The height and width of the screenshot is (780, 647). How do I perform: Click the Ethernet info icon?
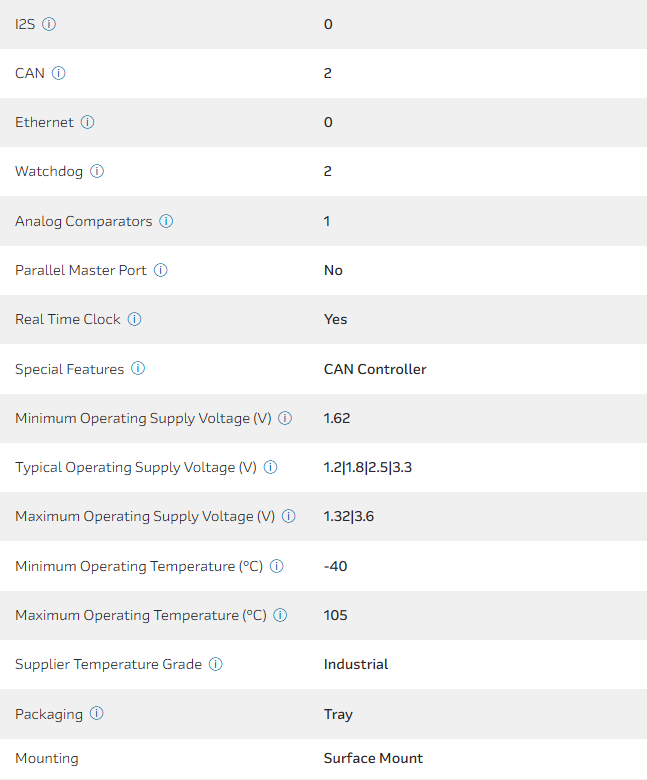[87, 122]
